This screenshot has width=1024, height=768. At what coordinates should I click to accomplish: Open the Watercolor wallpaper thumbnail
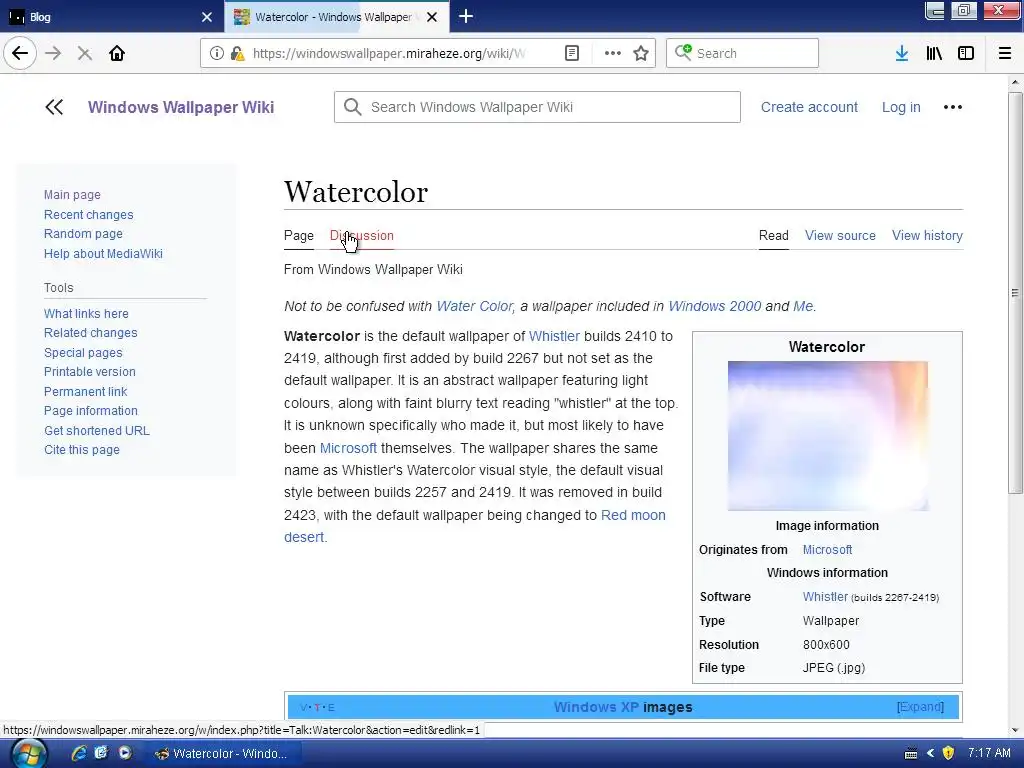(827, 436)
